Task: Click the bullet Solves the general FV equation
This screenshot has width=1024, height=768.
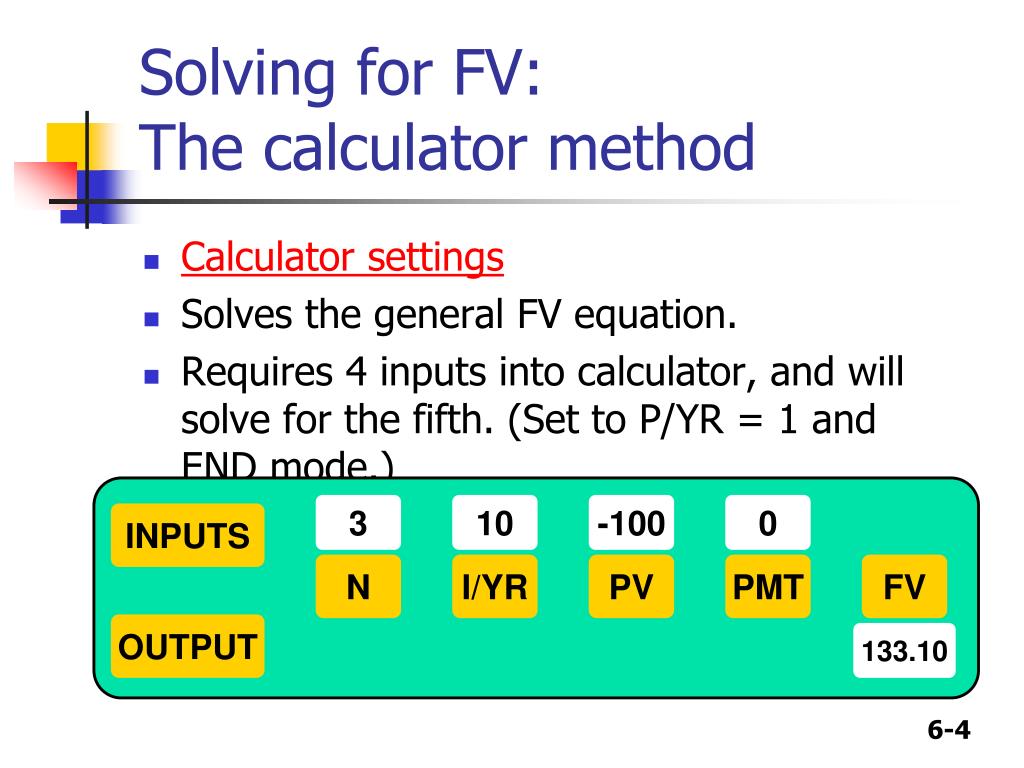Action: pyautogui.click(x=458, y=315)
